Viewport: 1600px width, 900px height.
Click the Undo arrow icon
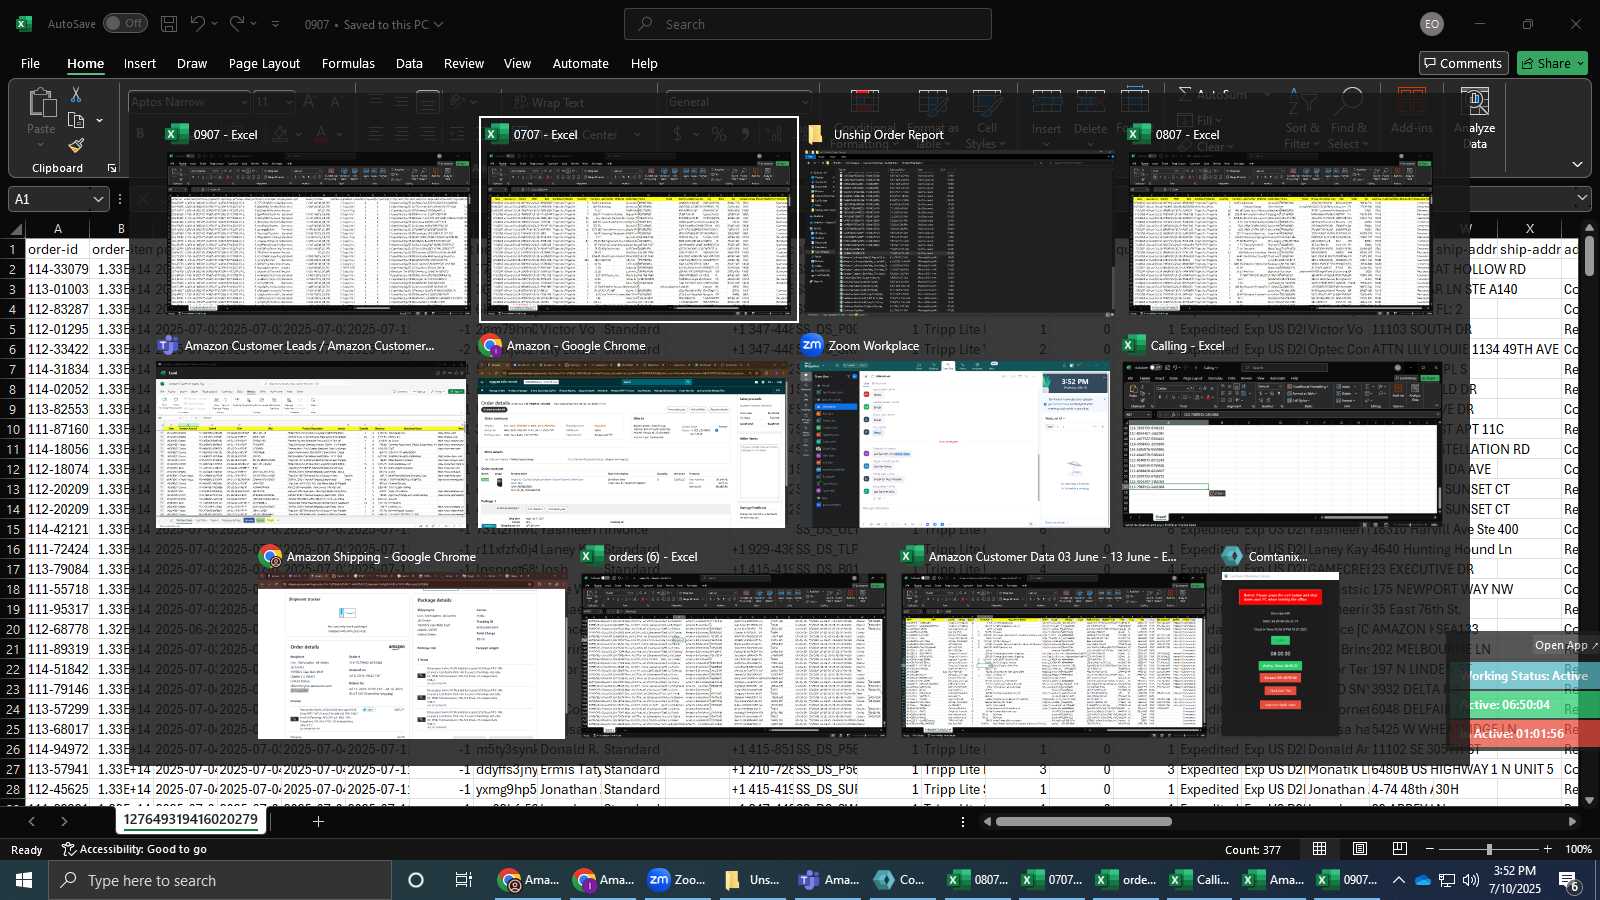pos(198,23)
